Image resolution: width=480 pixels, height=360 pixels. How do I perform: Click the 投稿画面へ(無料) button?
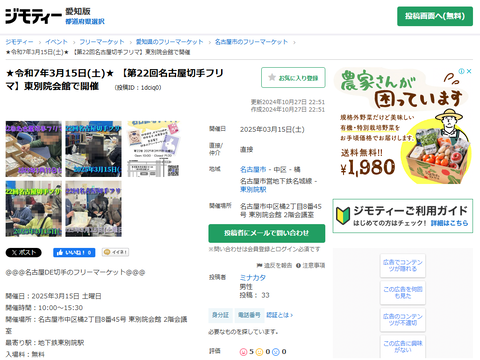(435, 16)
